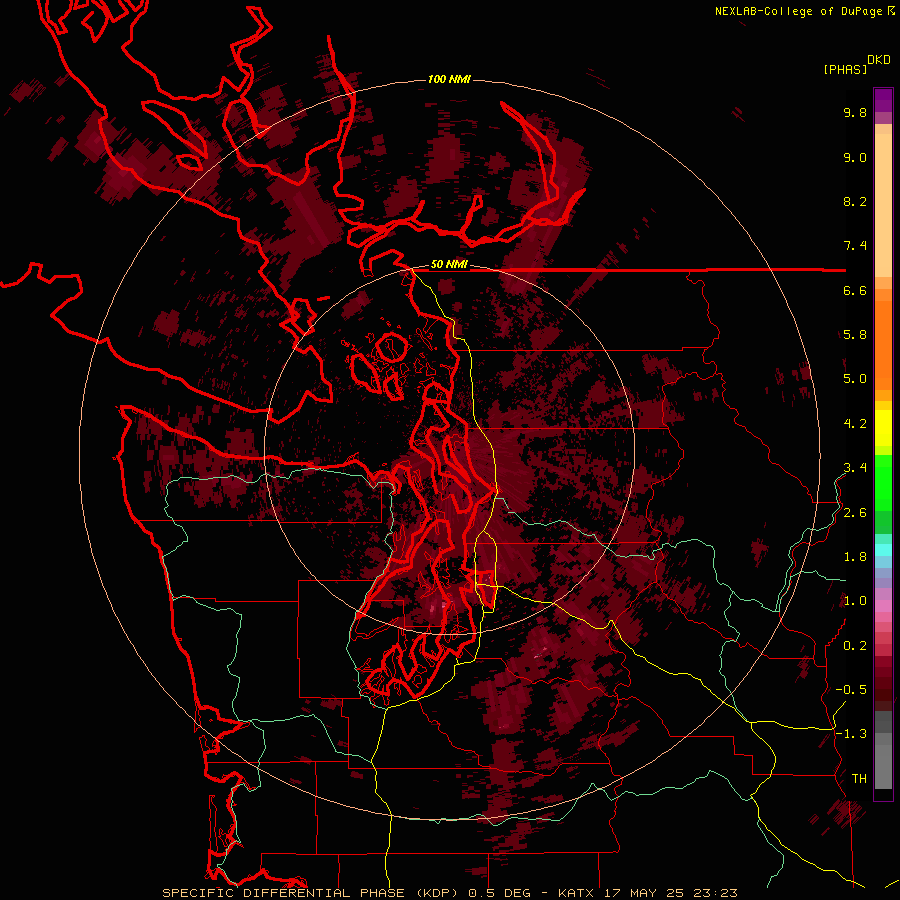Image resolution: width=900 pixels, height=900 pixels.
Task: Click the TH threshold label on the legend
Action: [859, 779]
